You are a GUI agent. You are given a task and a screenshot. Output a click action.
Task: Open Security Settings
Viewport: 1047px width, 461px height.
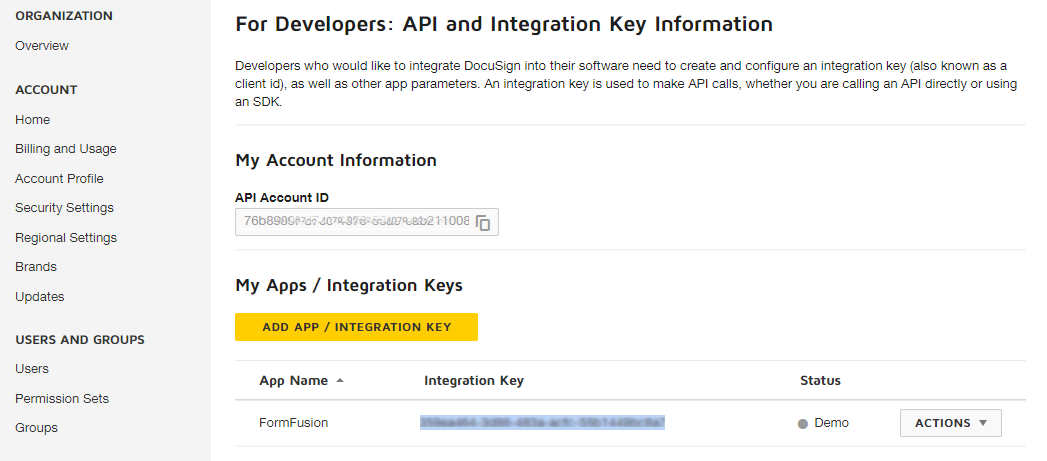[x=64, y=208]
